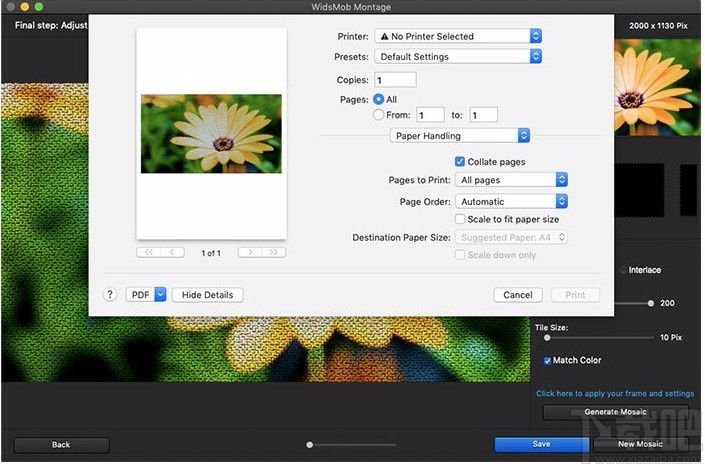Viewport: 705px width, 464px height.
Task: Click the slider handle at value 200
Action: [651, 303]
